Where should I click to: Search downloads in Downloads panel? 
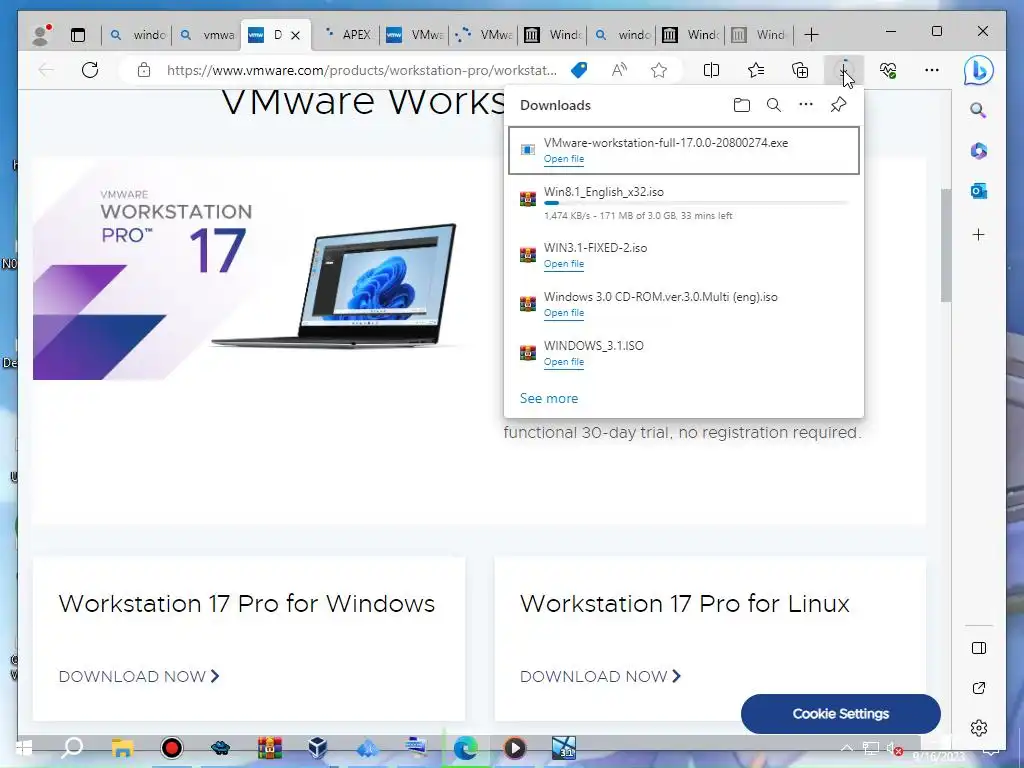pos(774,105)
